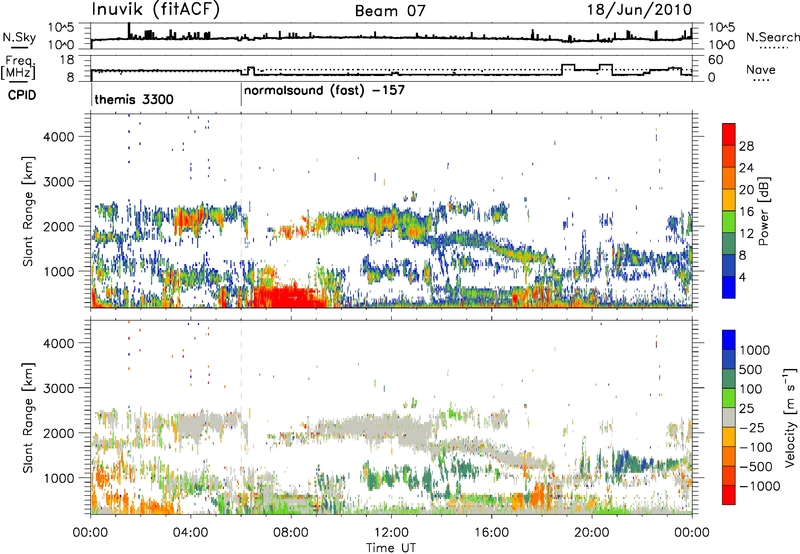Click the '16:00' time axis tick

pyautogui.click(x=491, y=532)
